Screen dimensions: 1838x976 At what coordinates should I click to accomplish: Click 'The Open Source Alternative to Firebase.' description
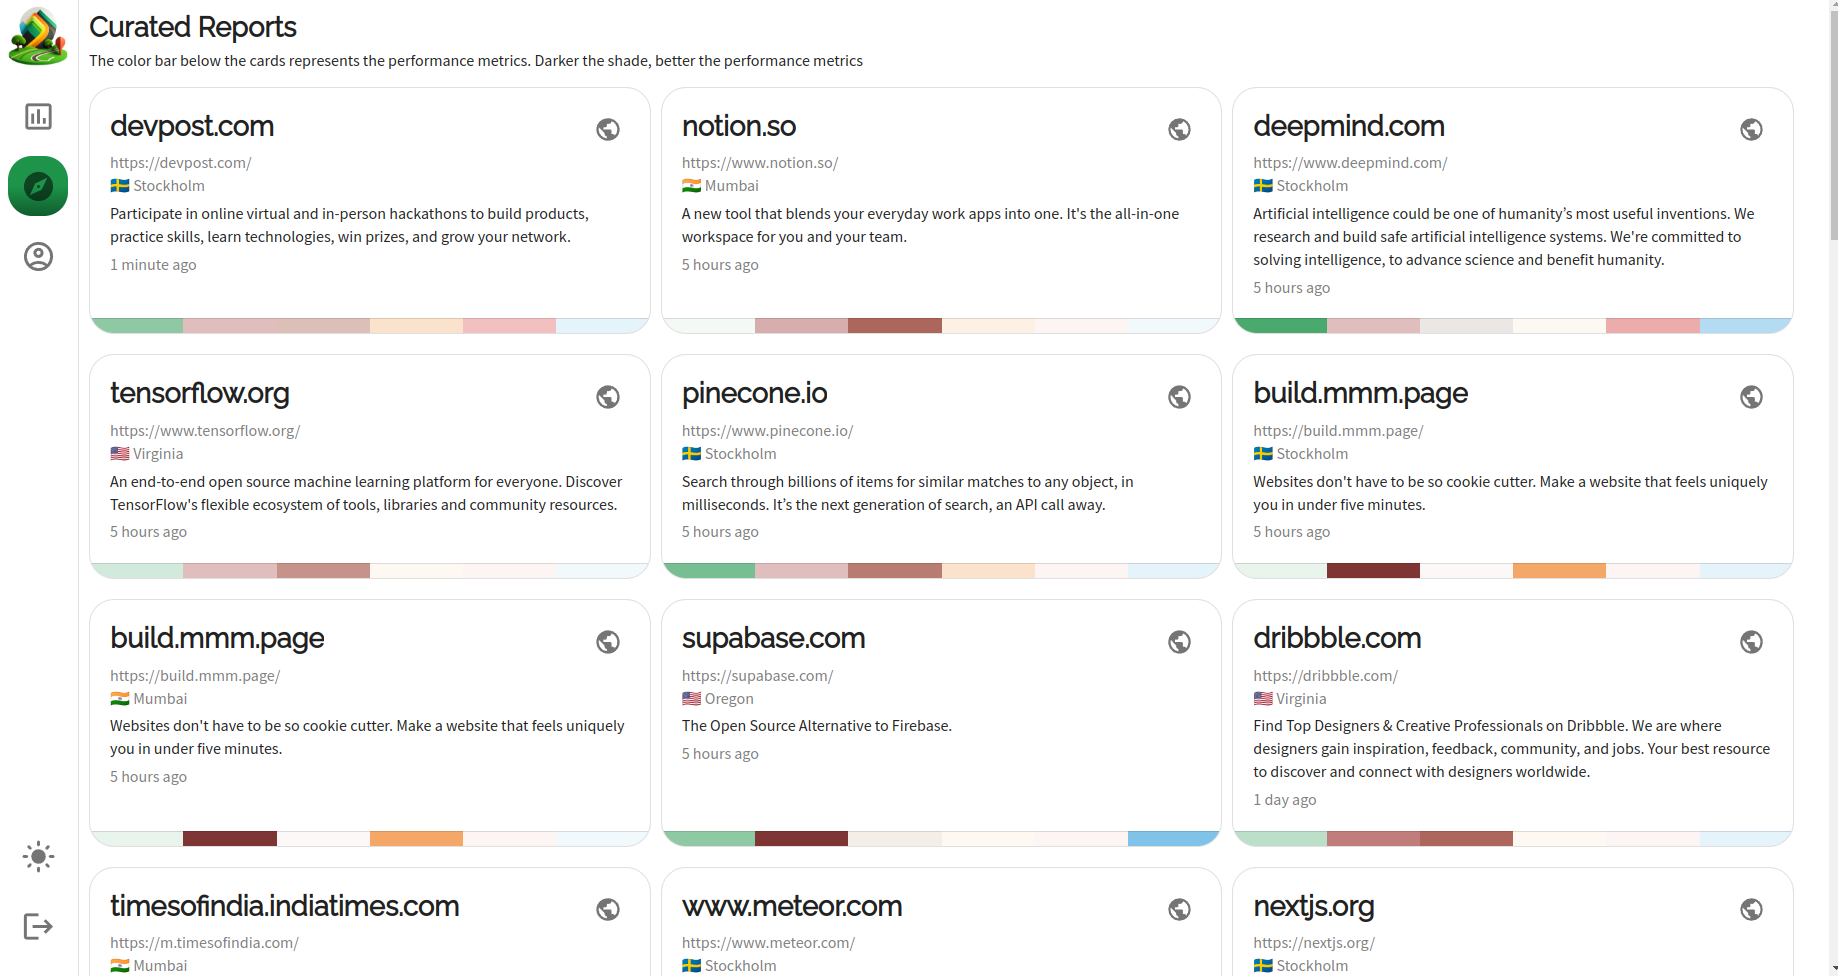click(x=817, y=726)
